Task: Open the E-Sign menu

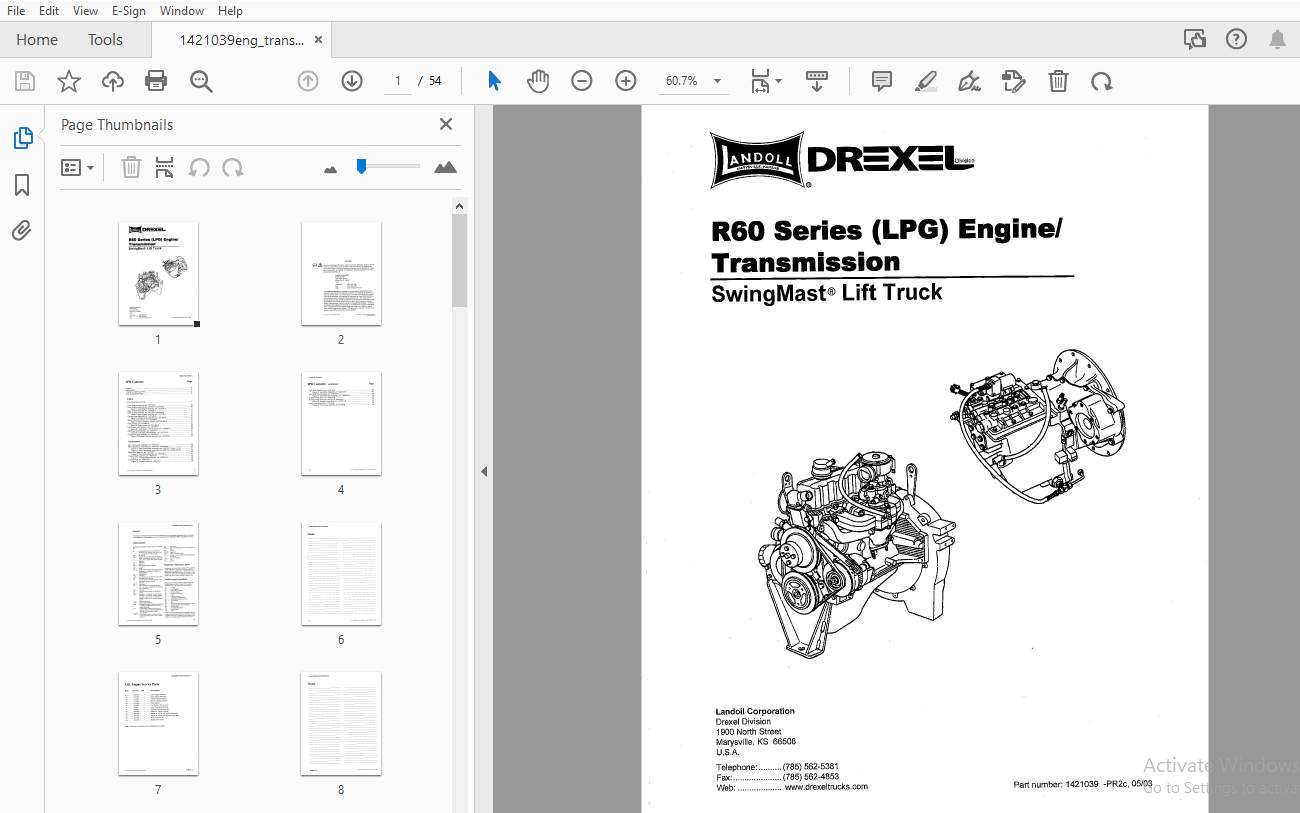Action: pos(129,10)
